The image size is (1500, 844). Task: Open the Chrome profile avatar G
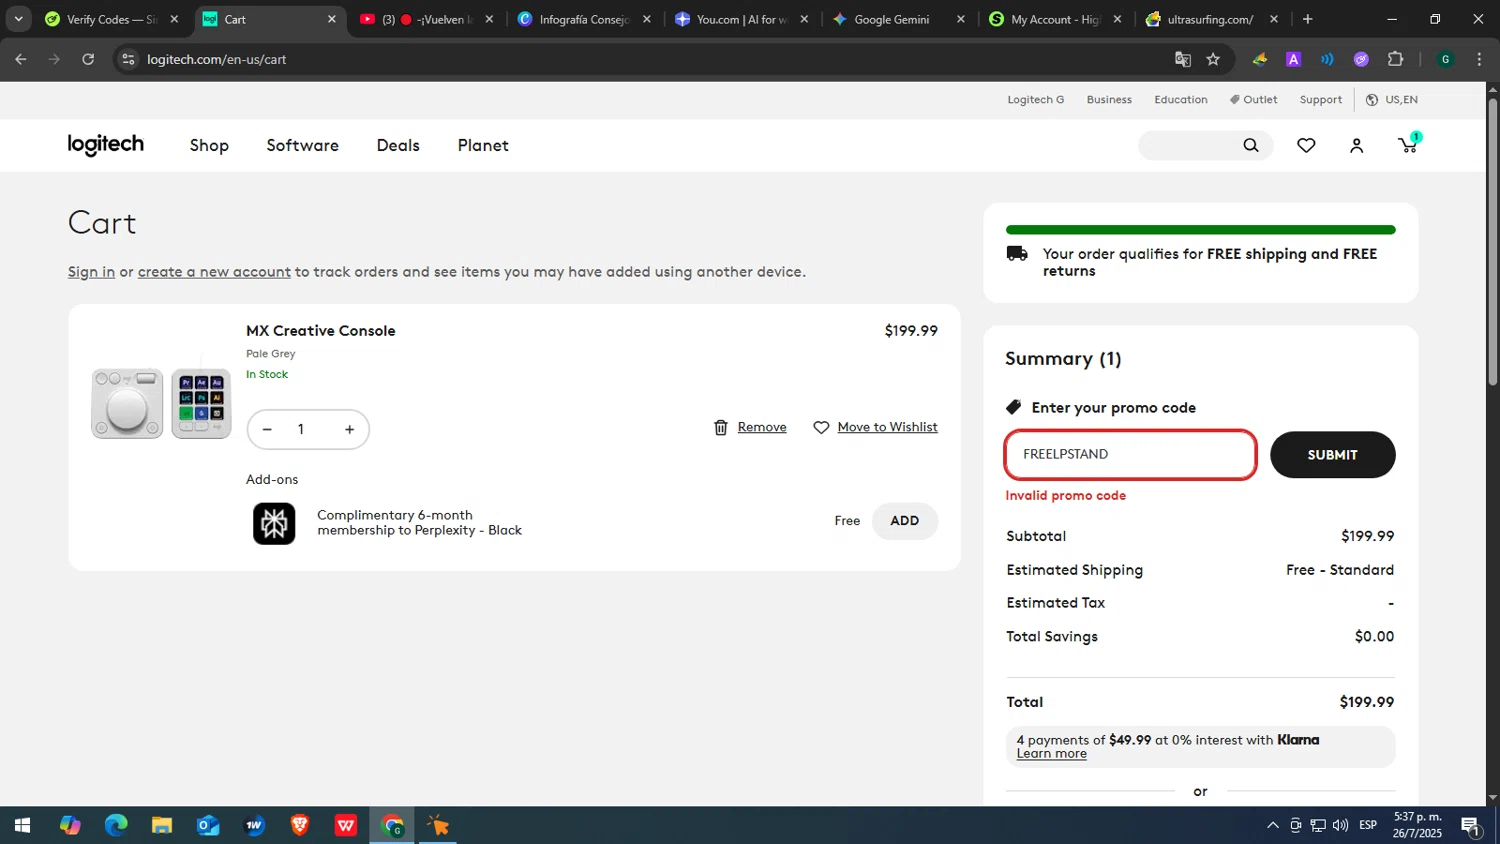(x=1445, y=59)
